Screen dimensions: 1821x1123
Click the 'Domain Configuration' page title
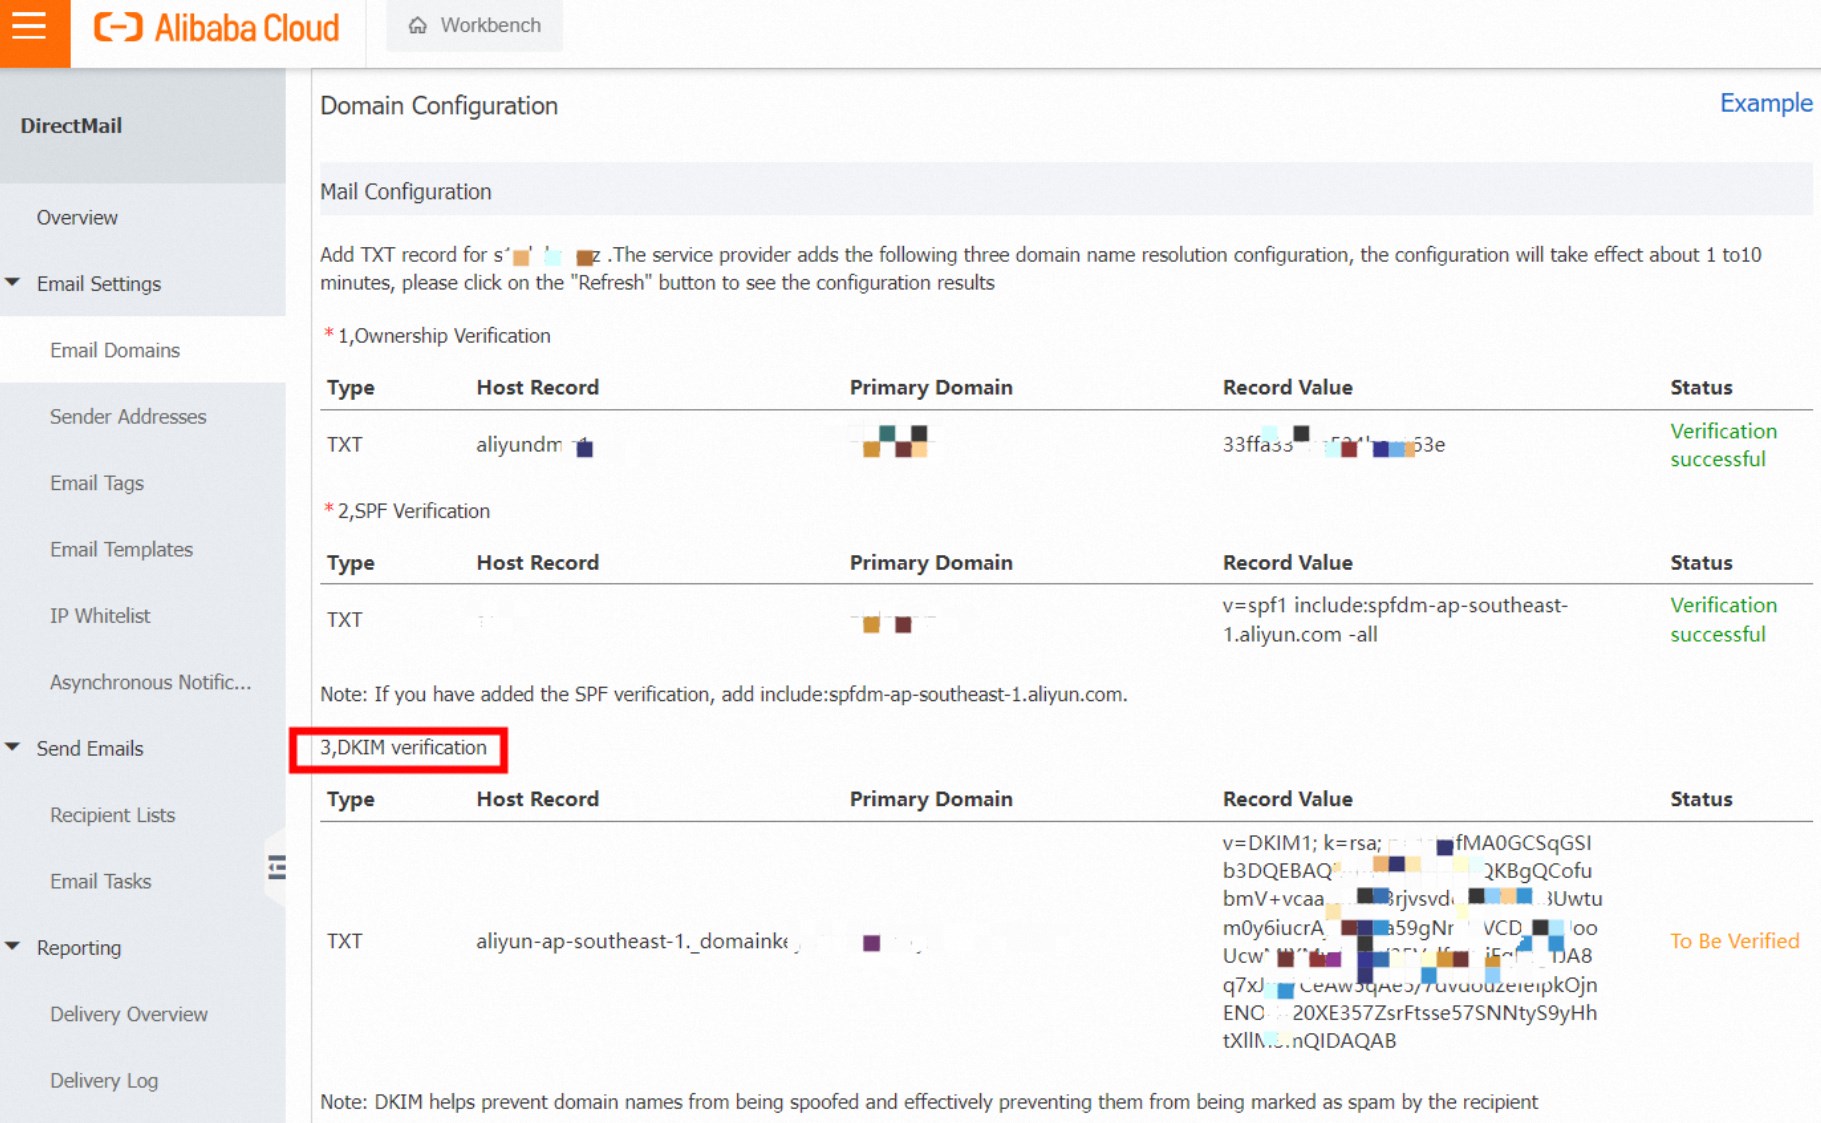439,106
